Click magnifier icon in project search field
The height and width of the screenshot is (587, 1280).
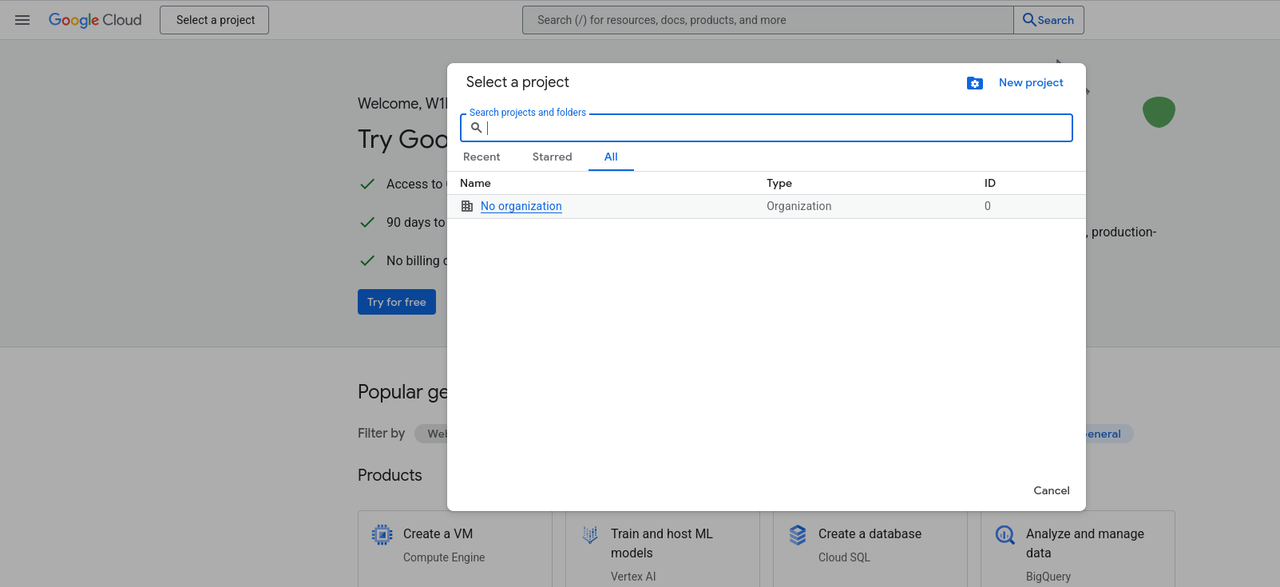point(477,128)
